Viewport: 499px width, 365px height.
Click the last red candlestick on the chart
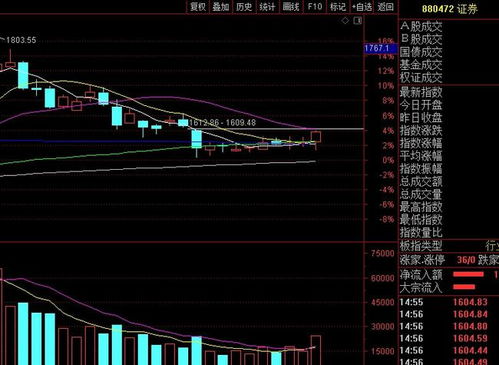tap(316, 137)
